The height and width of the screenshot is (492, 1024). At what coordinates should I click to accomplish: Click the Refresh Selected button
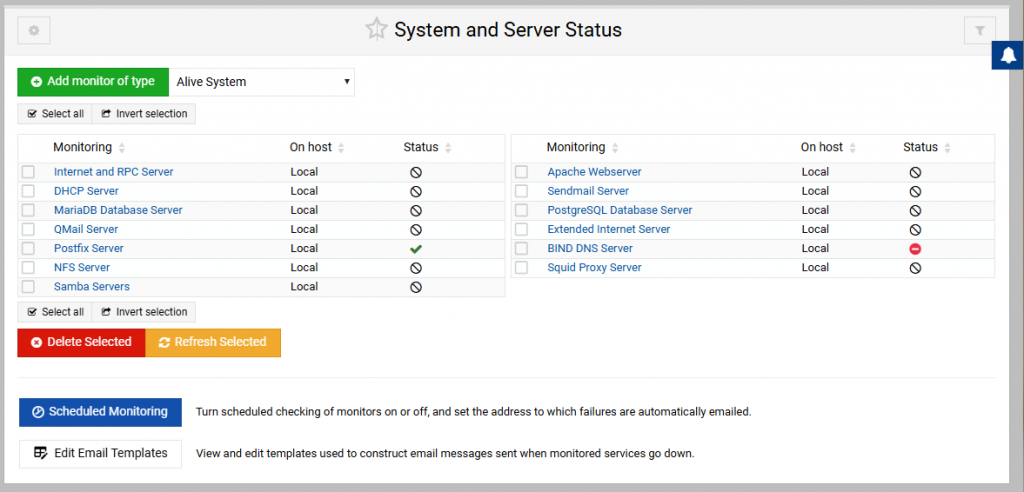click(213, 342)
